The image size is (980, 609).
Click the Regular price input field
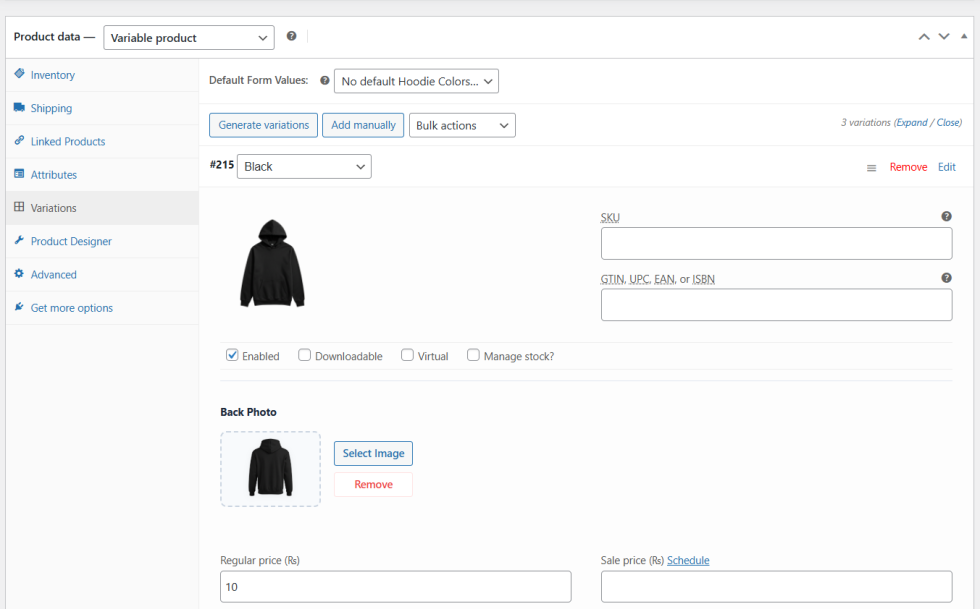point(395,586)
